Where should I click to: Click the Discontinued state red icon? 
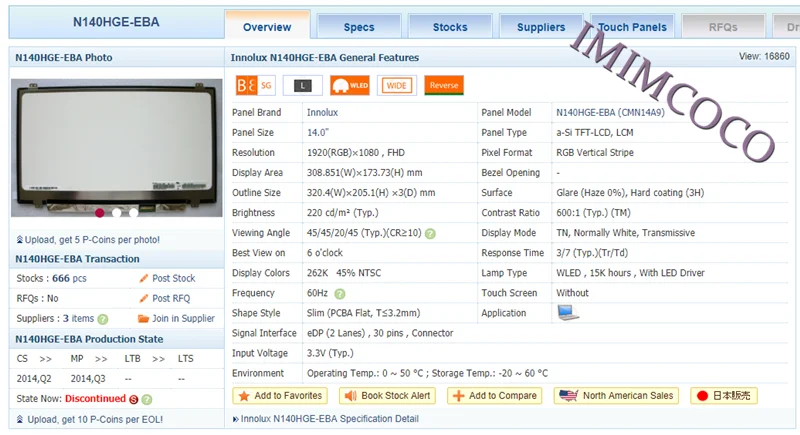click(x=134, y=399)
